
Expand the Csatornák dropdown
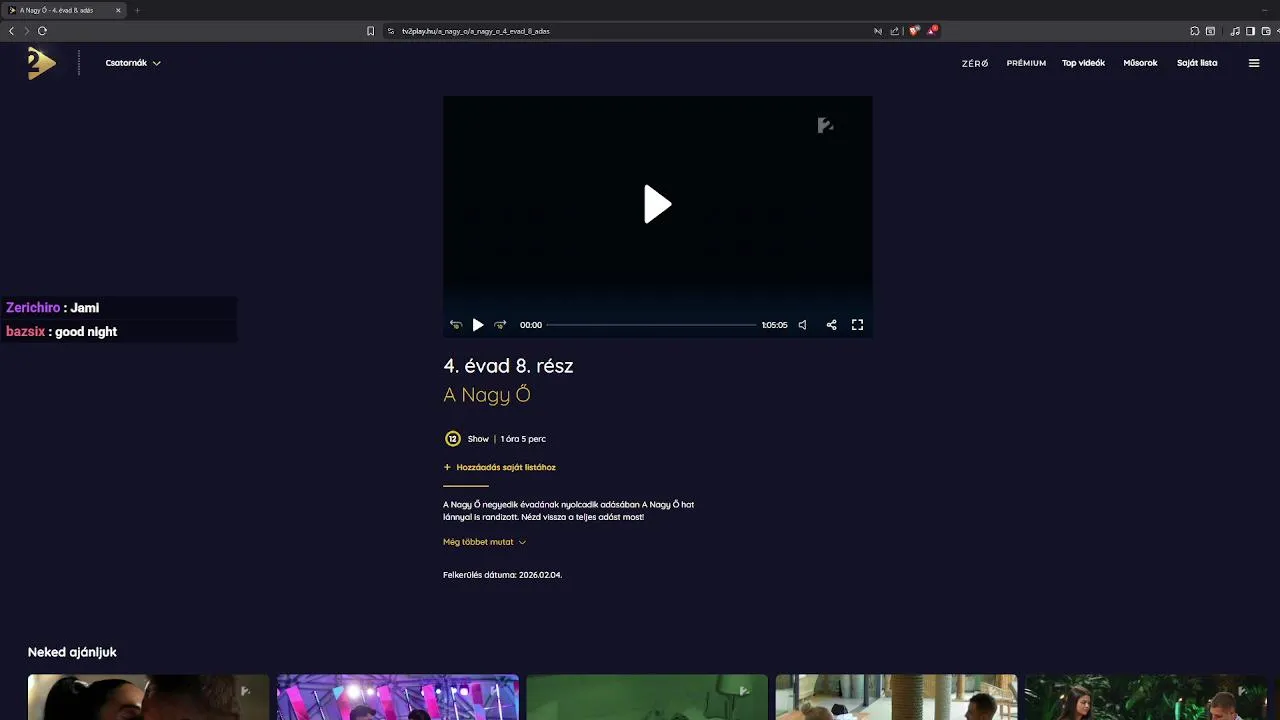[133, 63]
